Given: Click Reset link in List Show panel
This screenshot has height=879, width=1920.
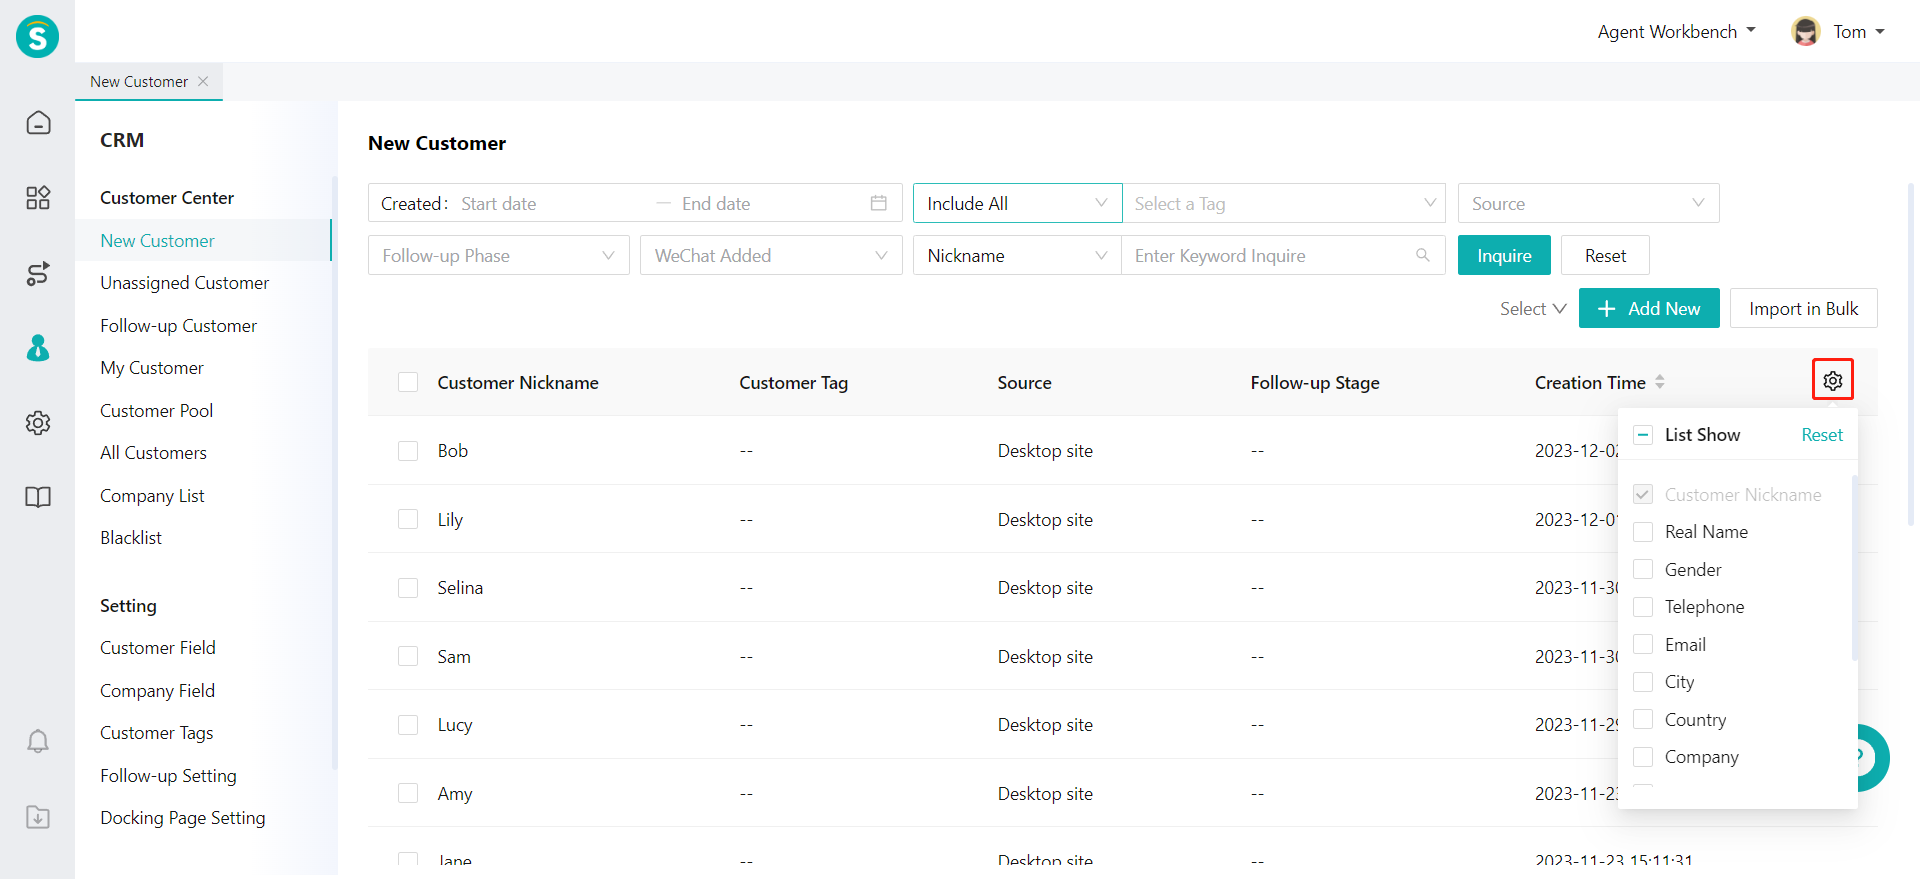Looking at the screenshot, I should tap(1822, 435).
